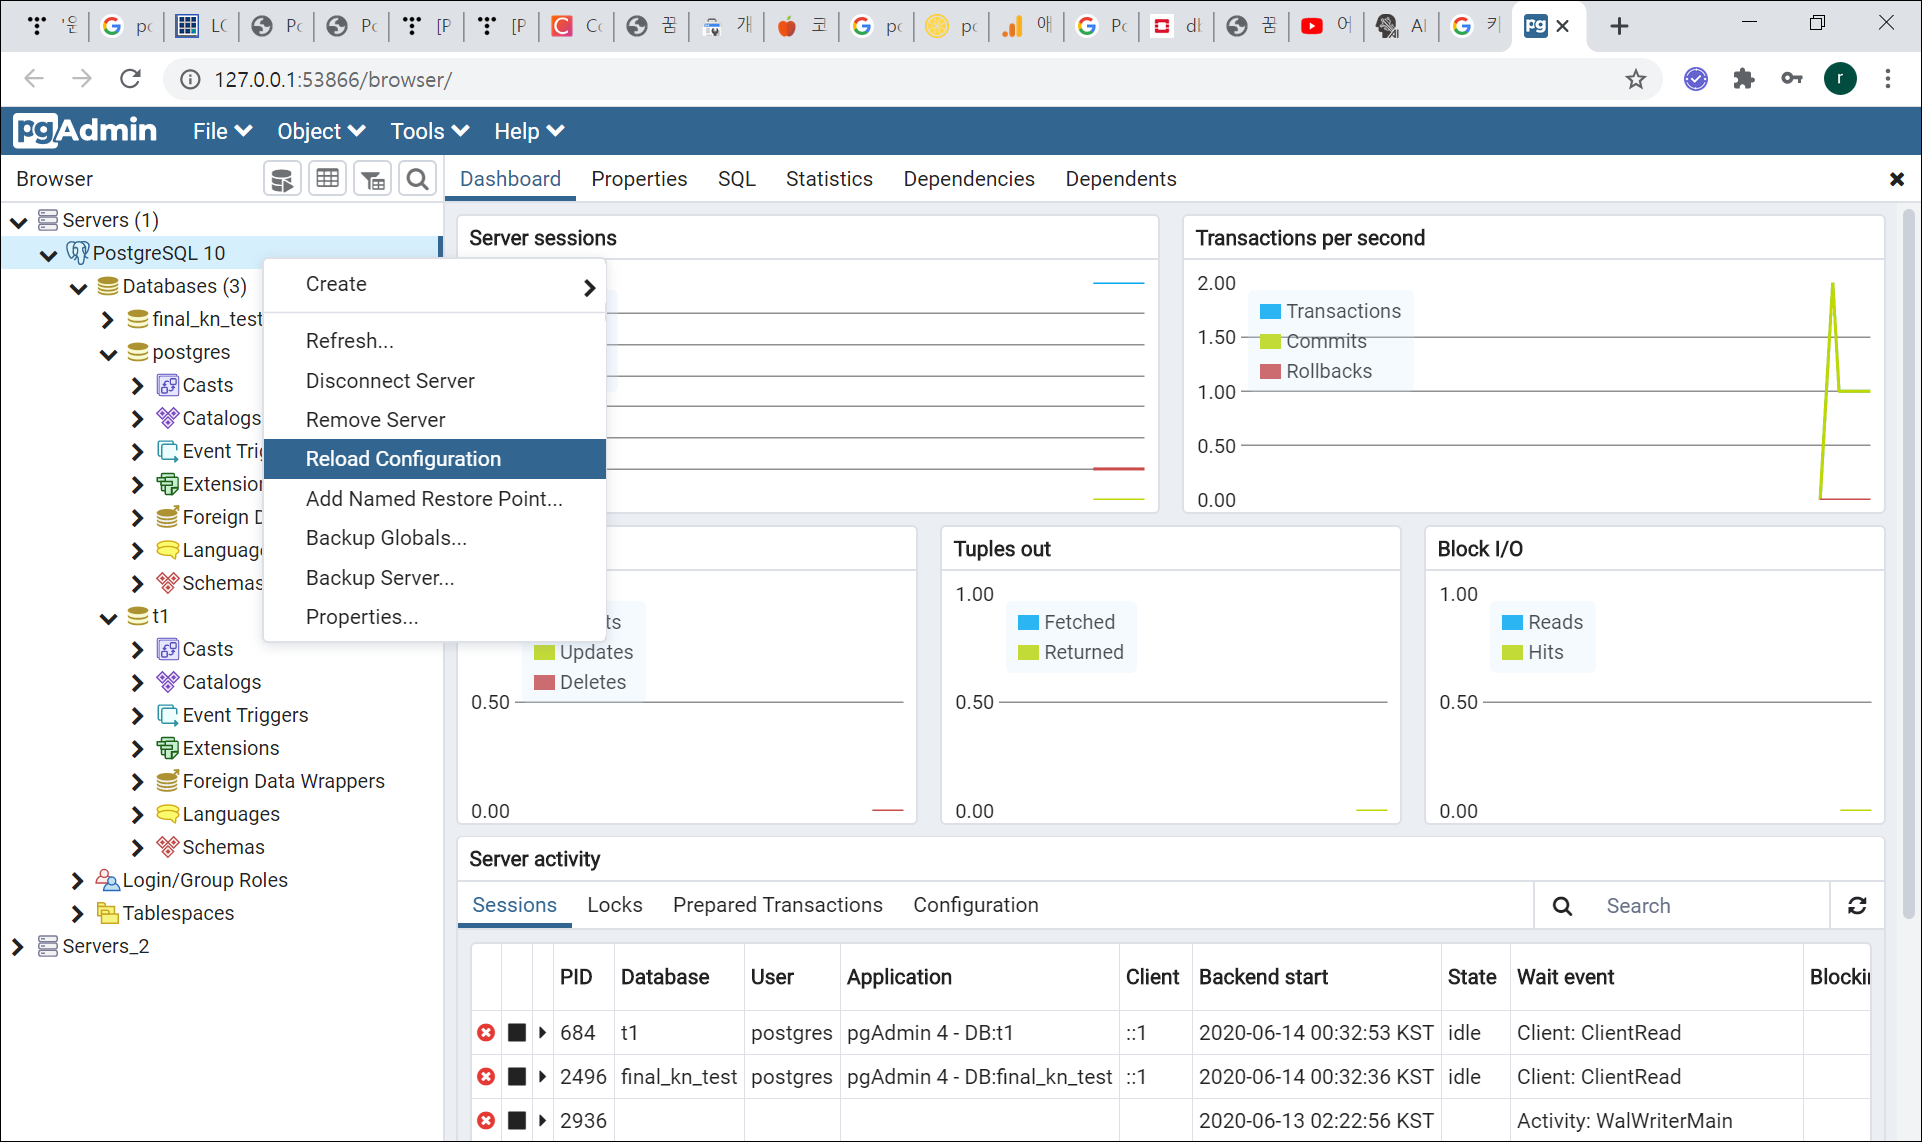Terminate session PID 2496 with the red X icon

pos(486,1076)
